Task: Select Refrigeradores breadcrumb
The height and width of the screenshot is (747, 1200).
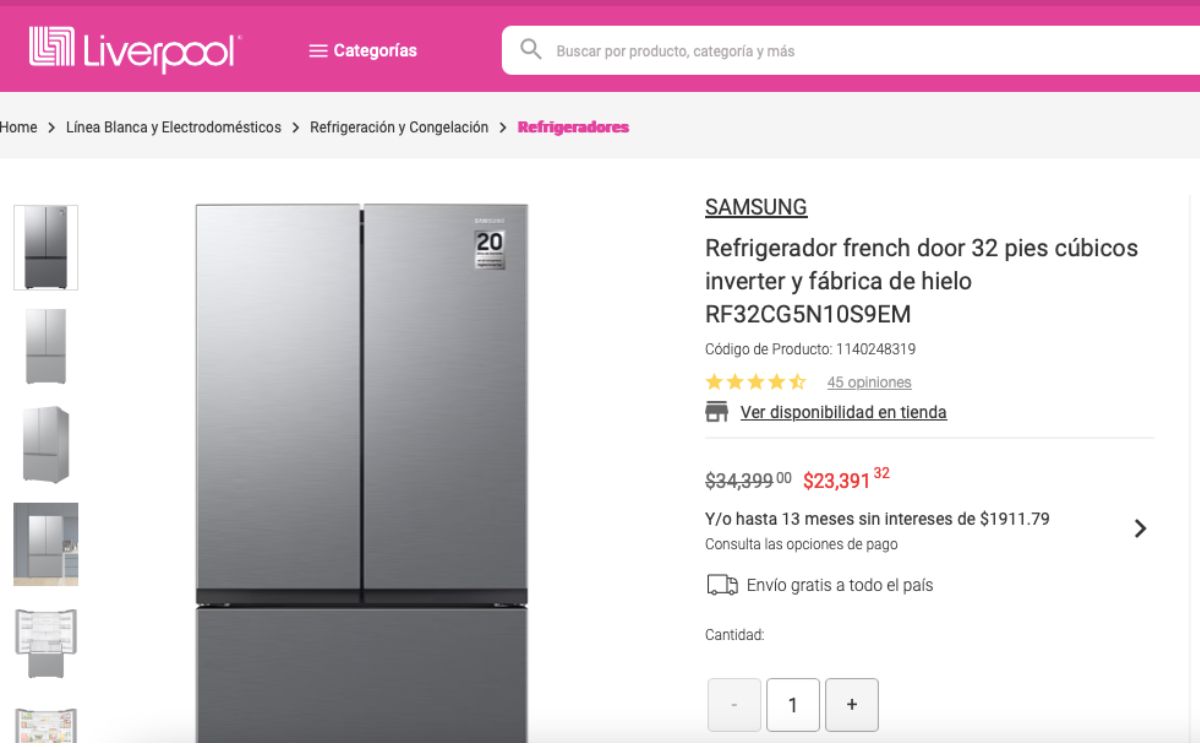Action: [573, 127]
